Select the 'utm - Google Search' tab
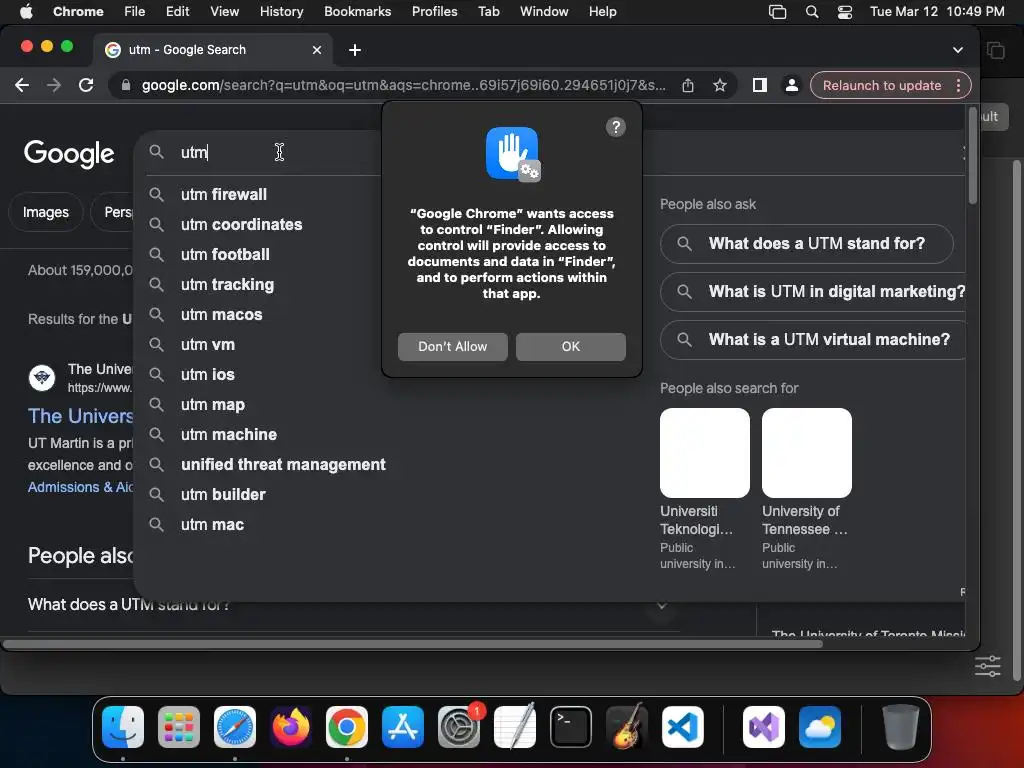Screen dimensions: 1024x768 point(212,50)
